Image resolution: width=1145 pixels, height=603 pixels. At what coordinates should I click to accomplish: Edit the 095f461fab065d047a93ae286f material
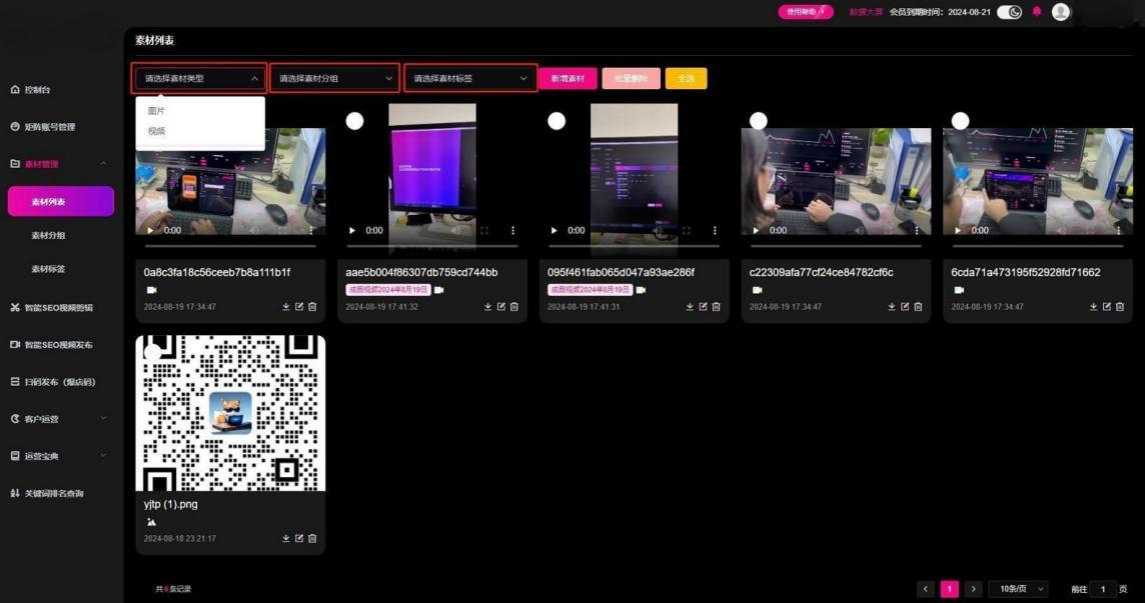click(703, 307)
